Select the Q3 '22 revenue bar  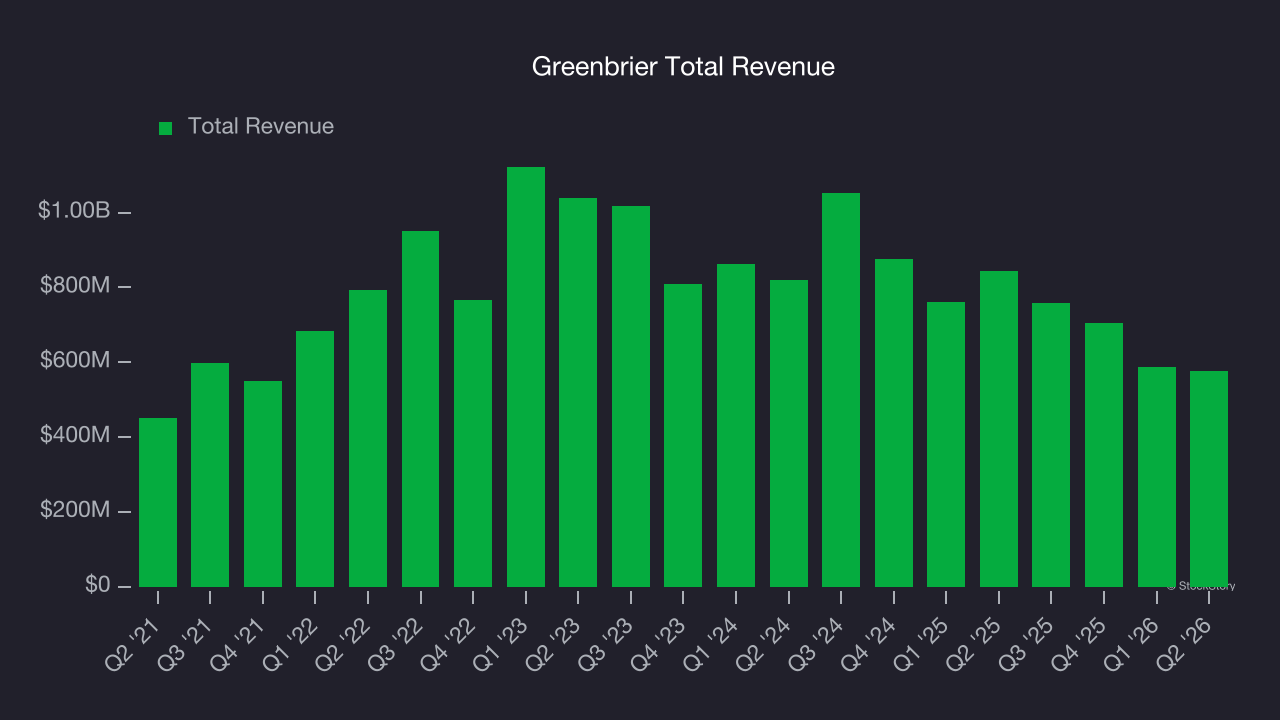coord(420,409)
